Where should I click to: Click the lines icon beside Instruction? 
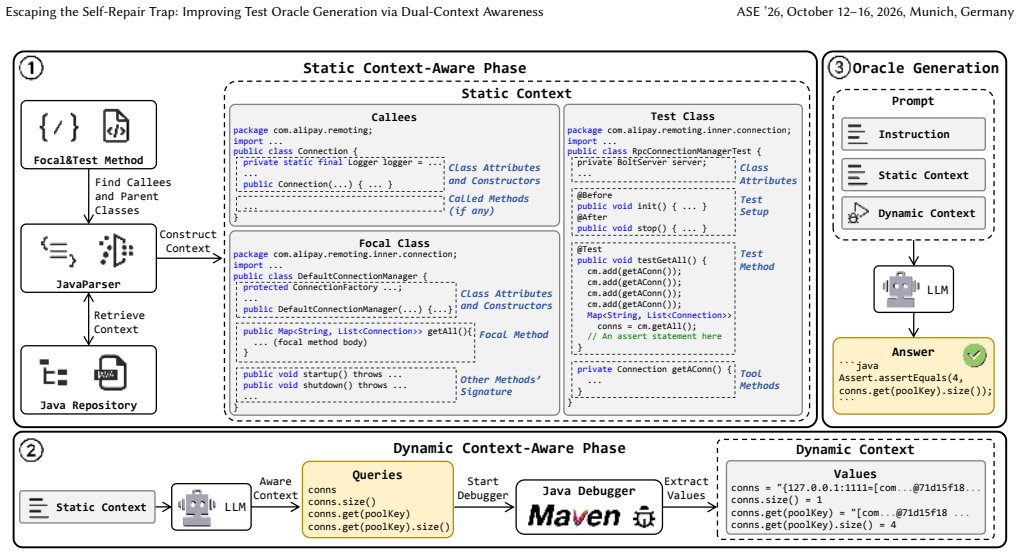pos(858,135)
